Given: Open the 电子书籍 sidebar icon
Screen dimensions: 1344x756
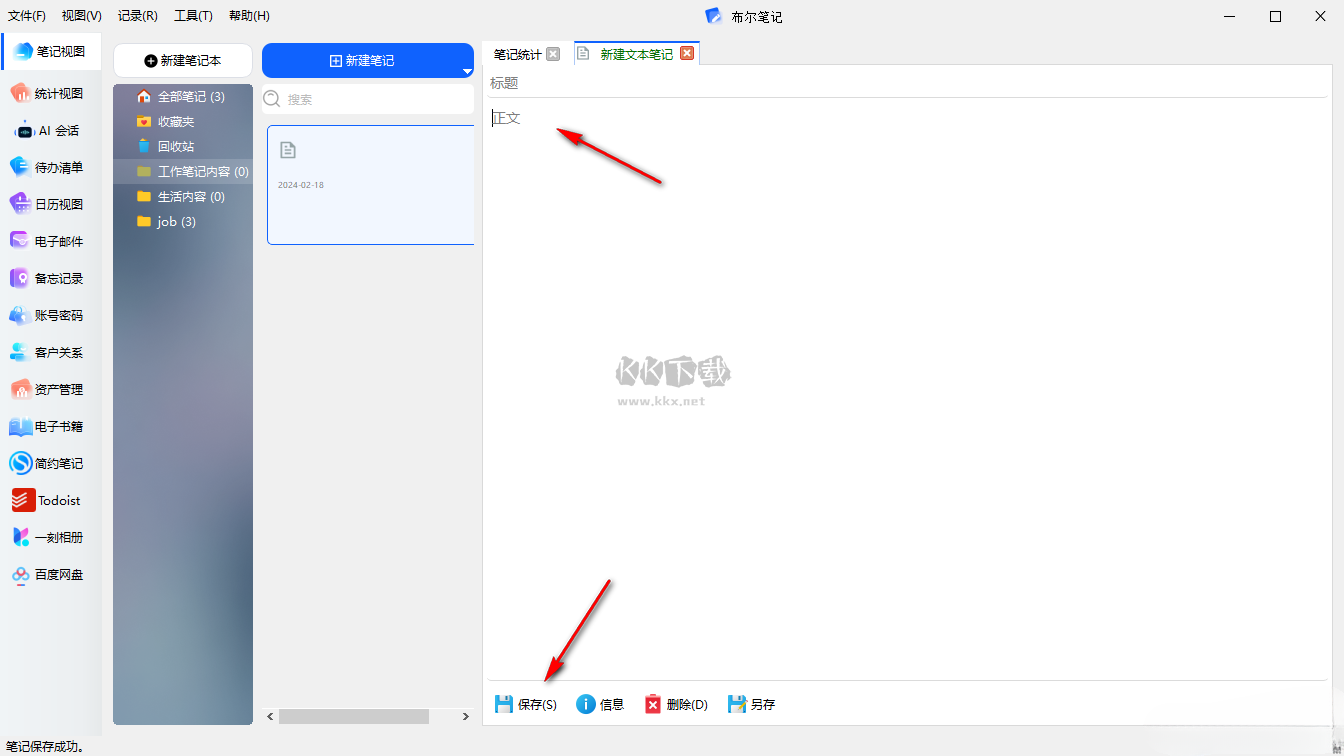Looking at the screenshot, I should point(21,426).
